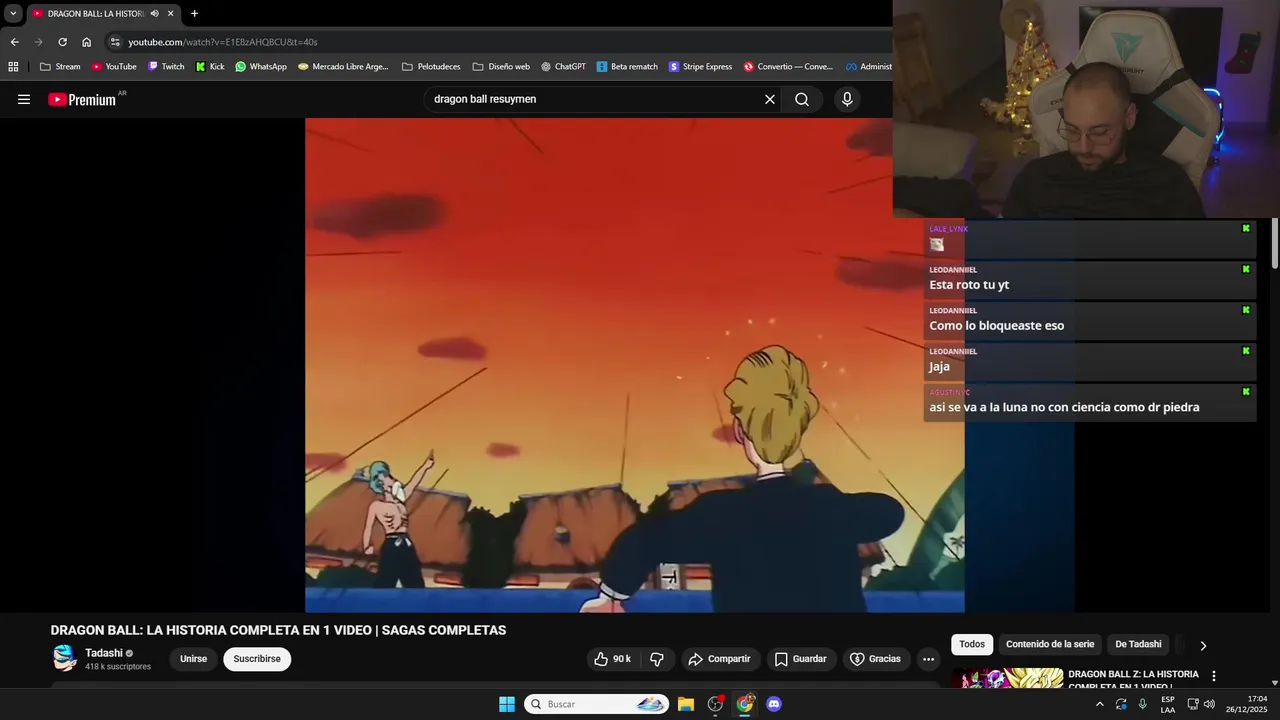Click the Guardar button
Screen dimensions: 1280x720
click(x=801, y=659)
